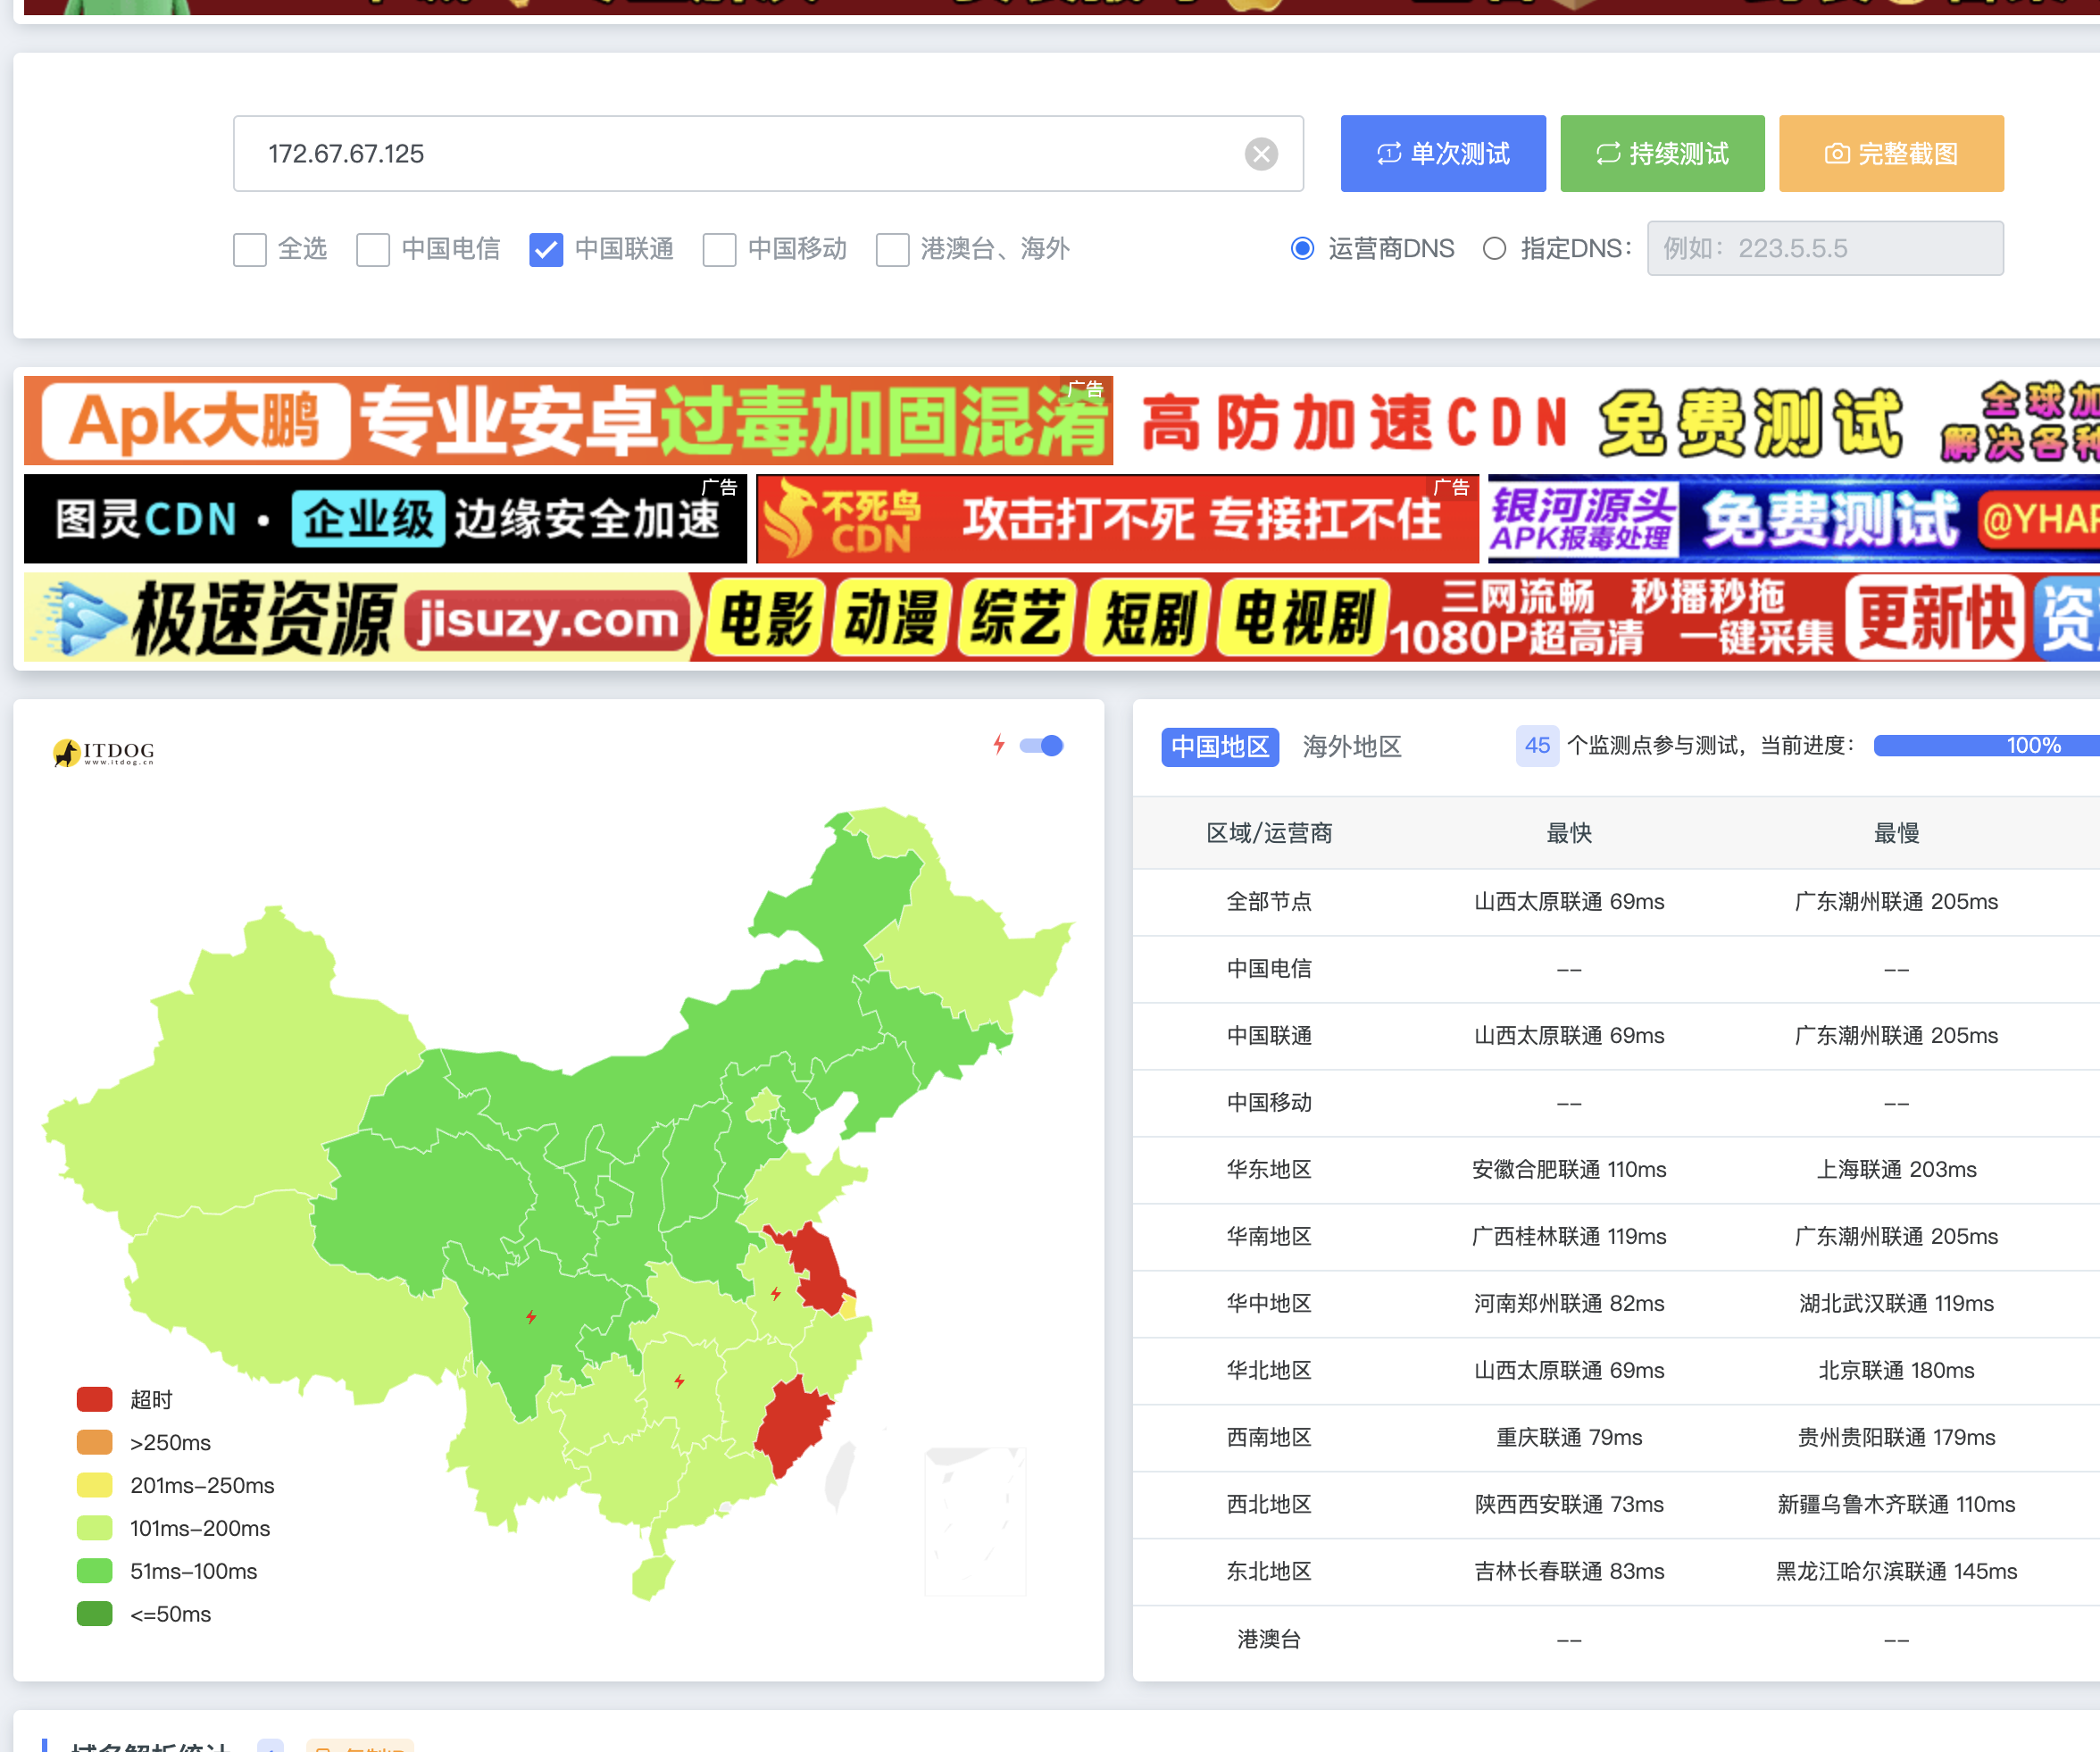This screenshot has height=1752, width=2100.
Task: Focus the custom DNS input field
Action: (1825, 248)
